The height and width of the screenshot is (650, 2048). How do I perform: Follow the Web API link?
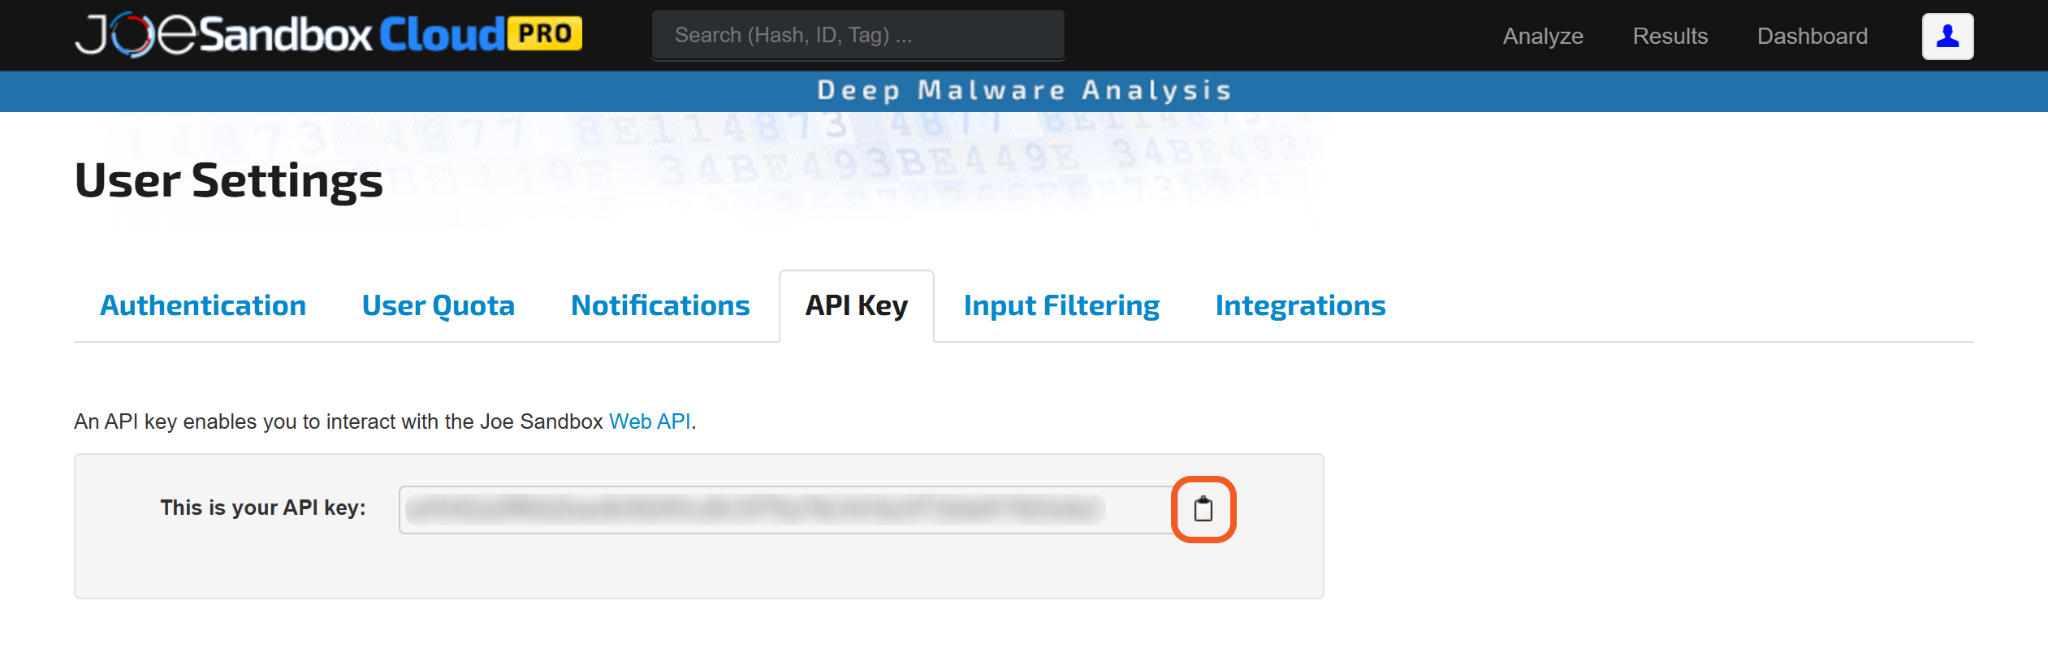(x=650, y=422)
